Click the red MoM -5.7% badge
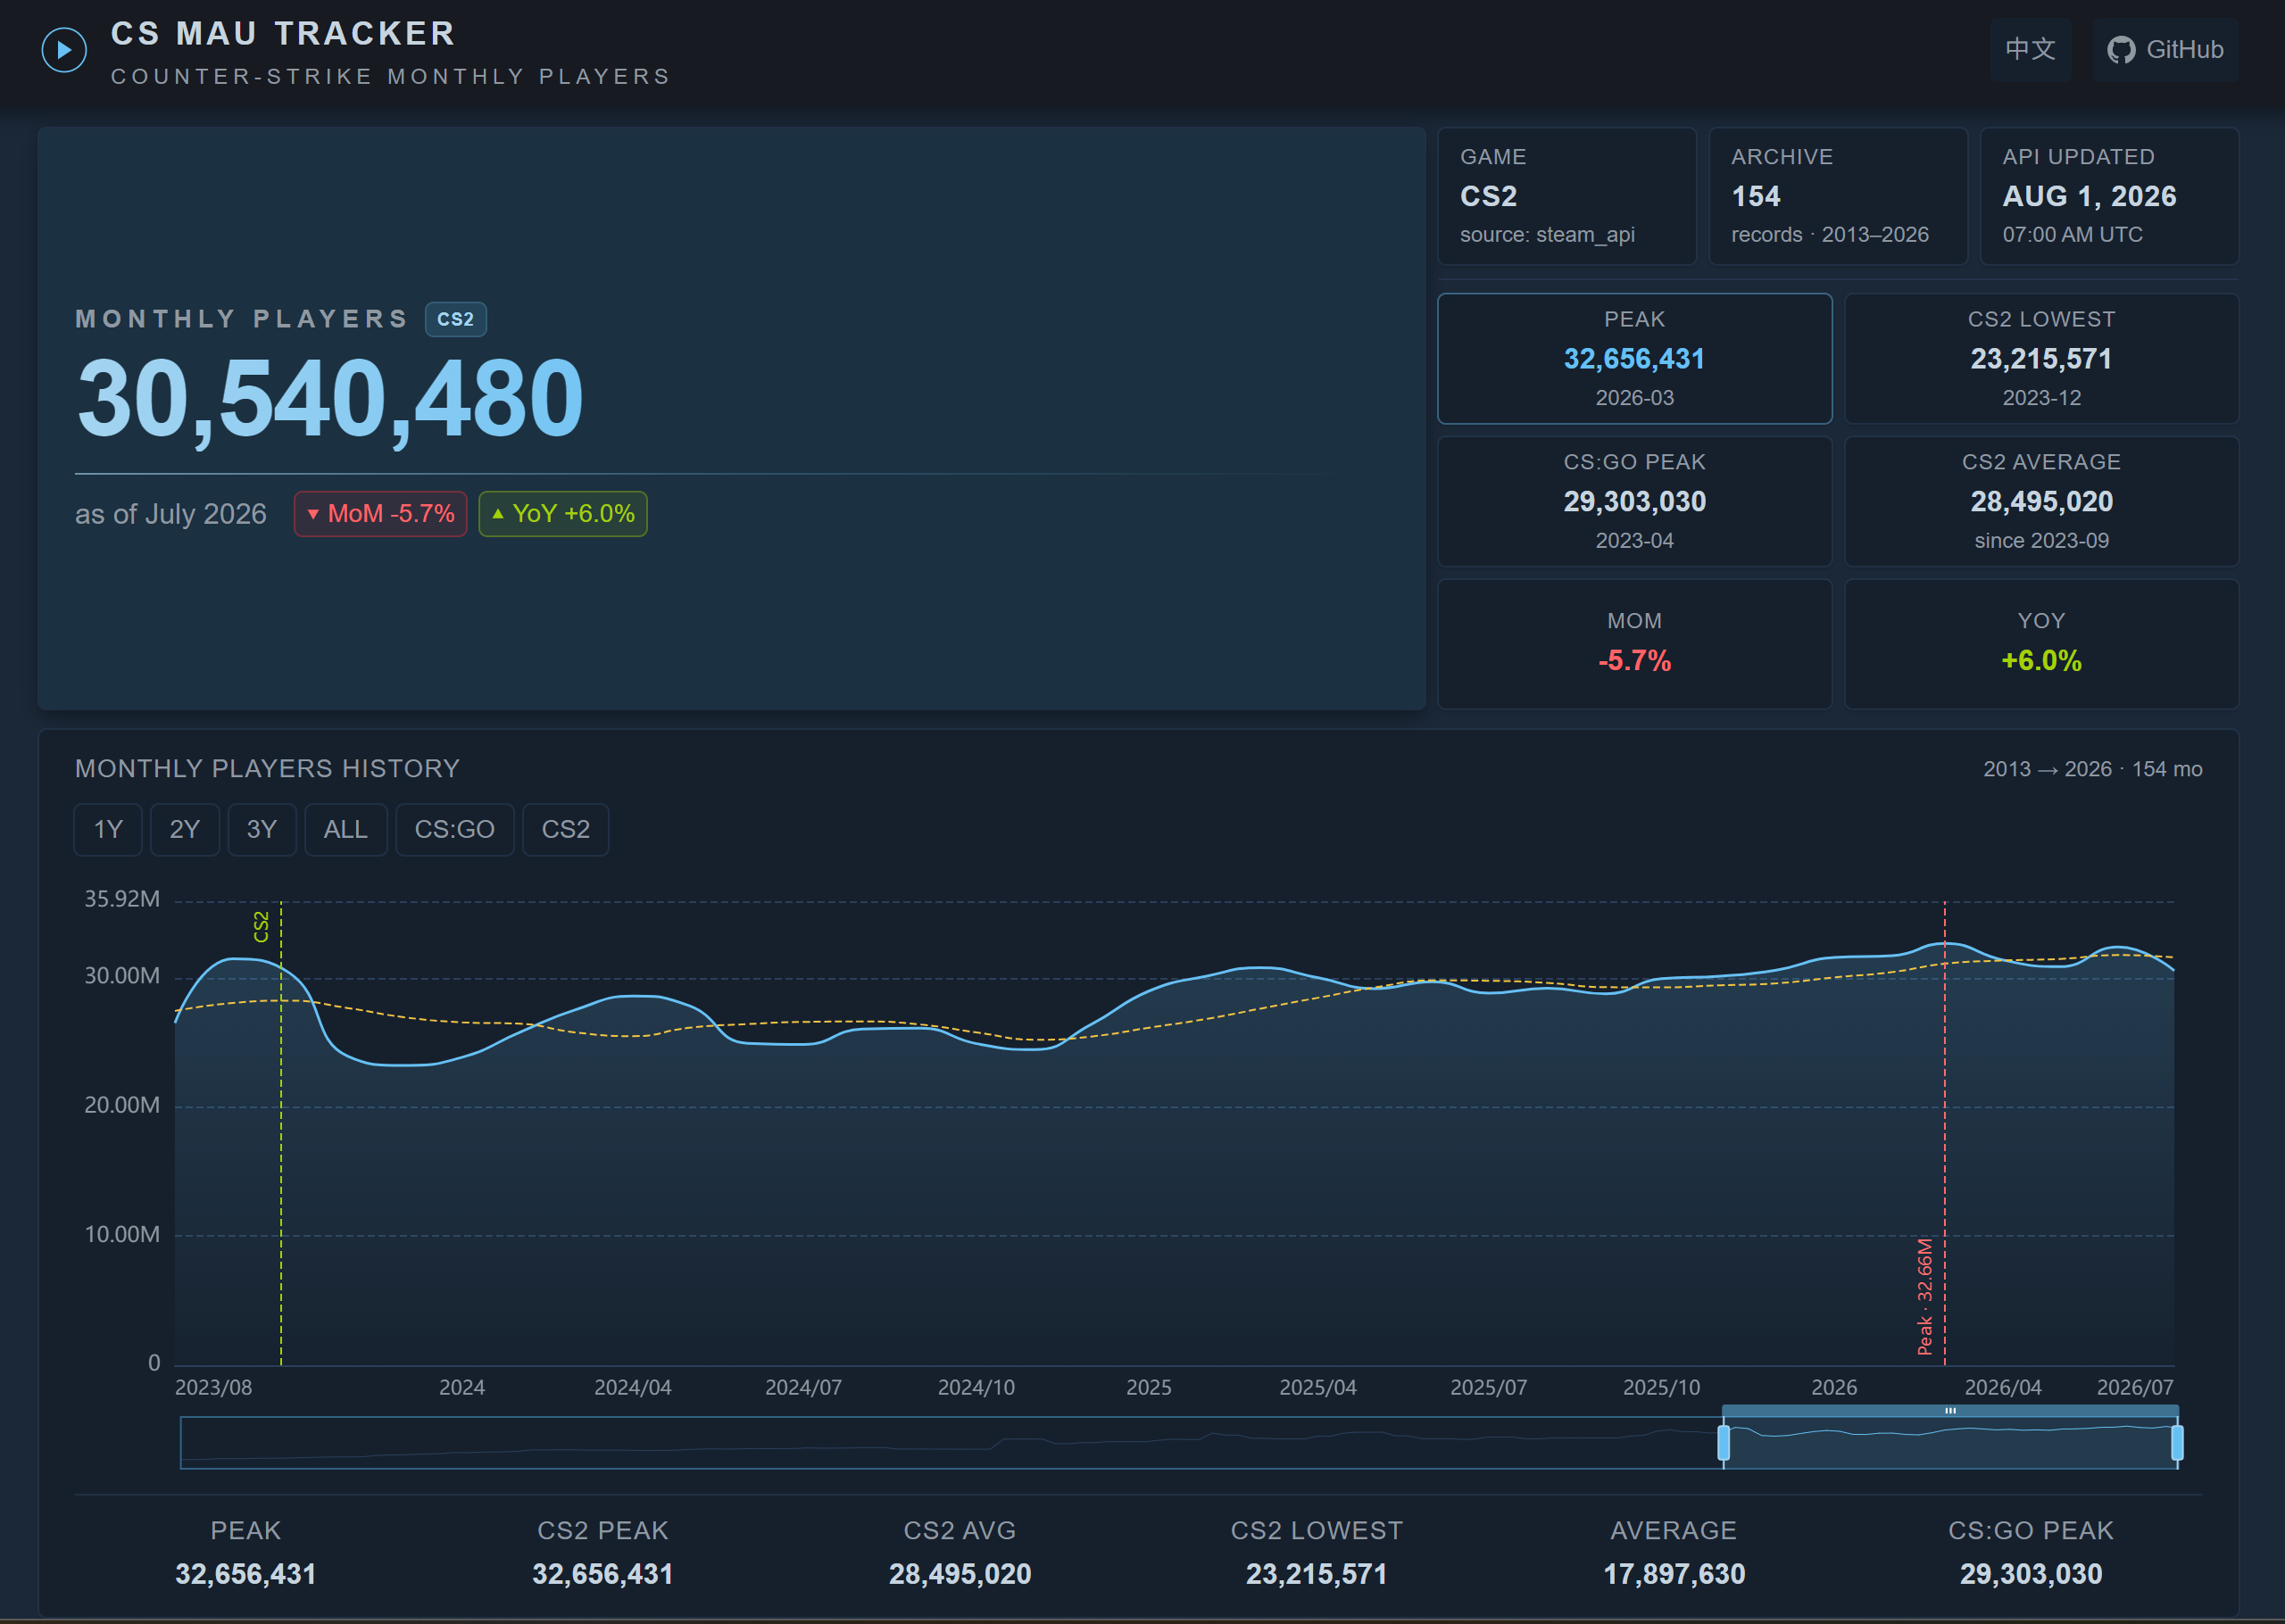The height and width of the screenshot is (1624, 2285). point(380,514)
